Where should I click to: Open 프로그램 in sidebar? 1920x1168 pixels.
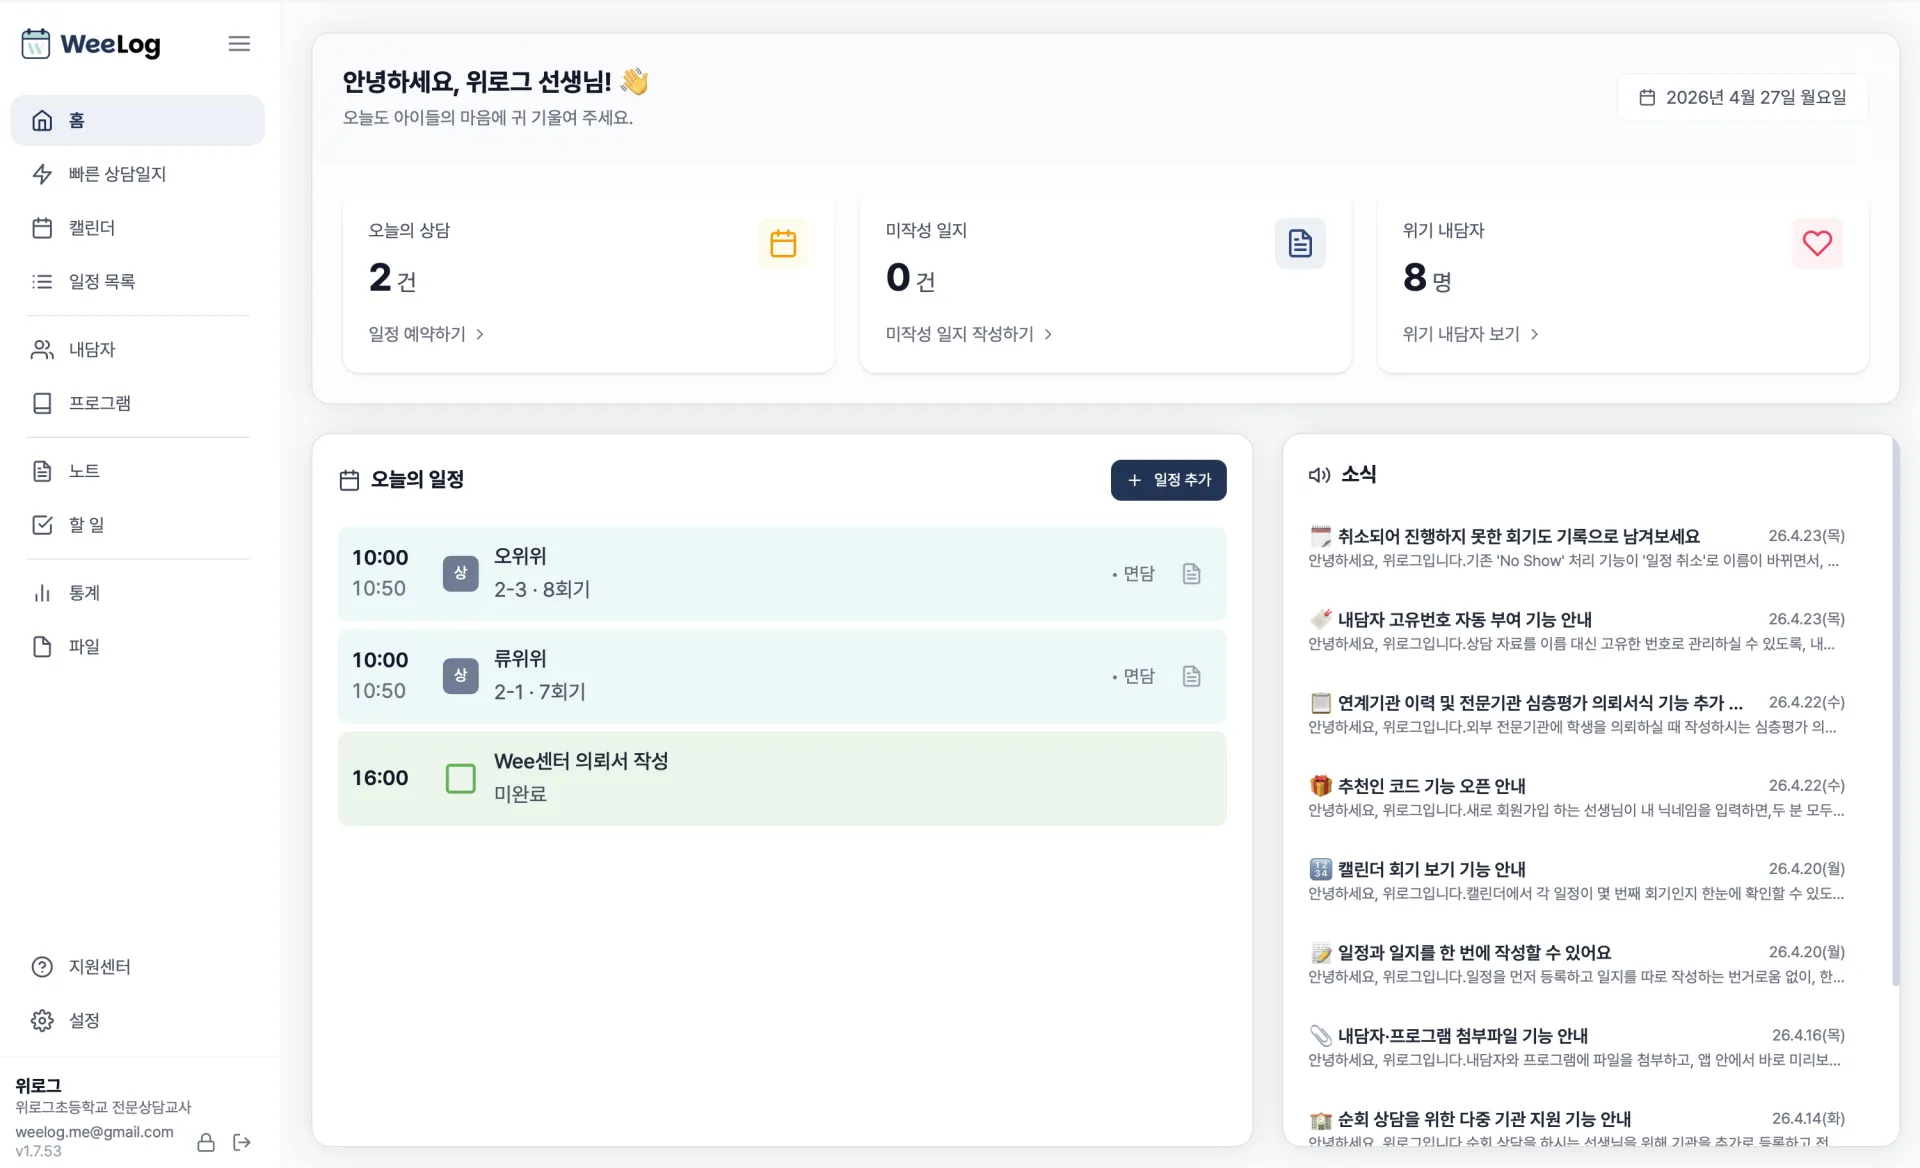coord(137,404)
